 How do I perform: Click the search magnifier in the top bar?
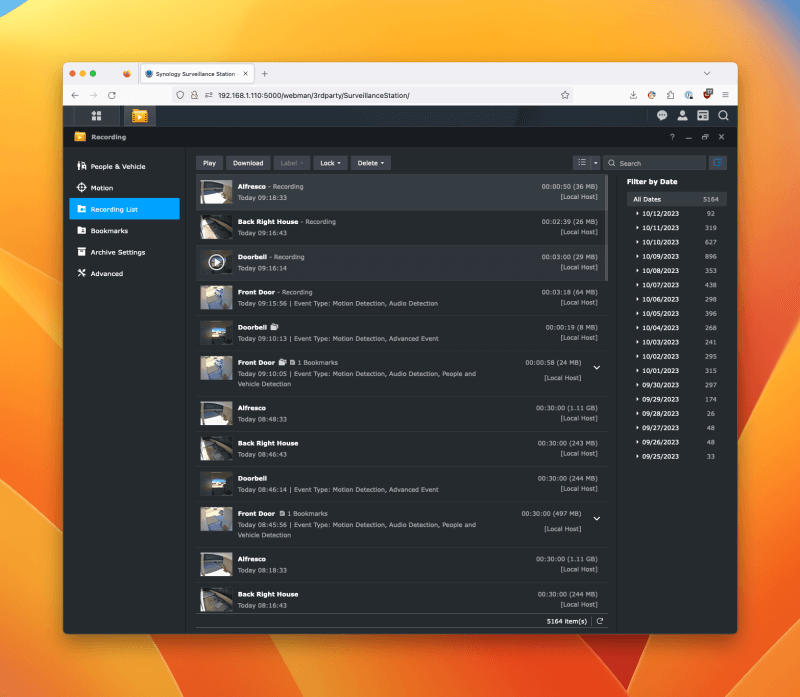click(723, 116)
